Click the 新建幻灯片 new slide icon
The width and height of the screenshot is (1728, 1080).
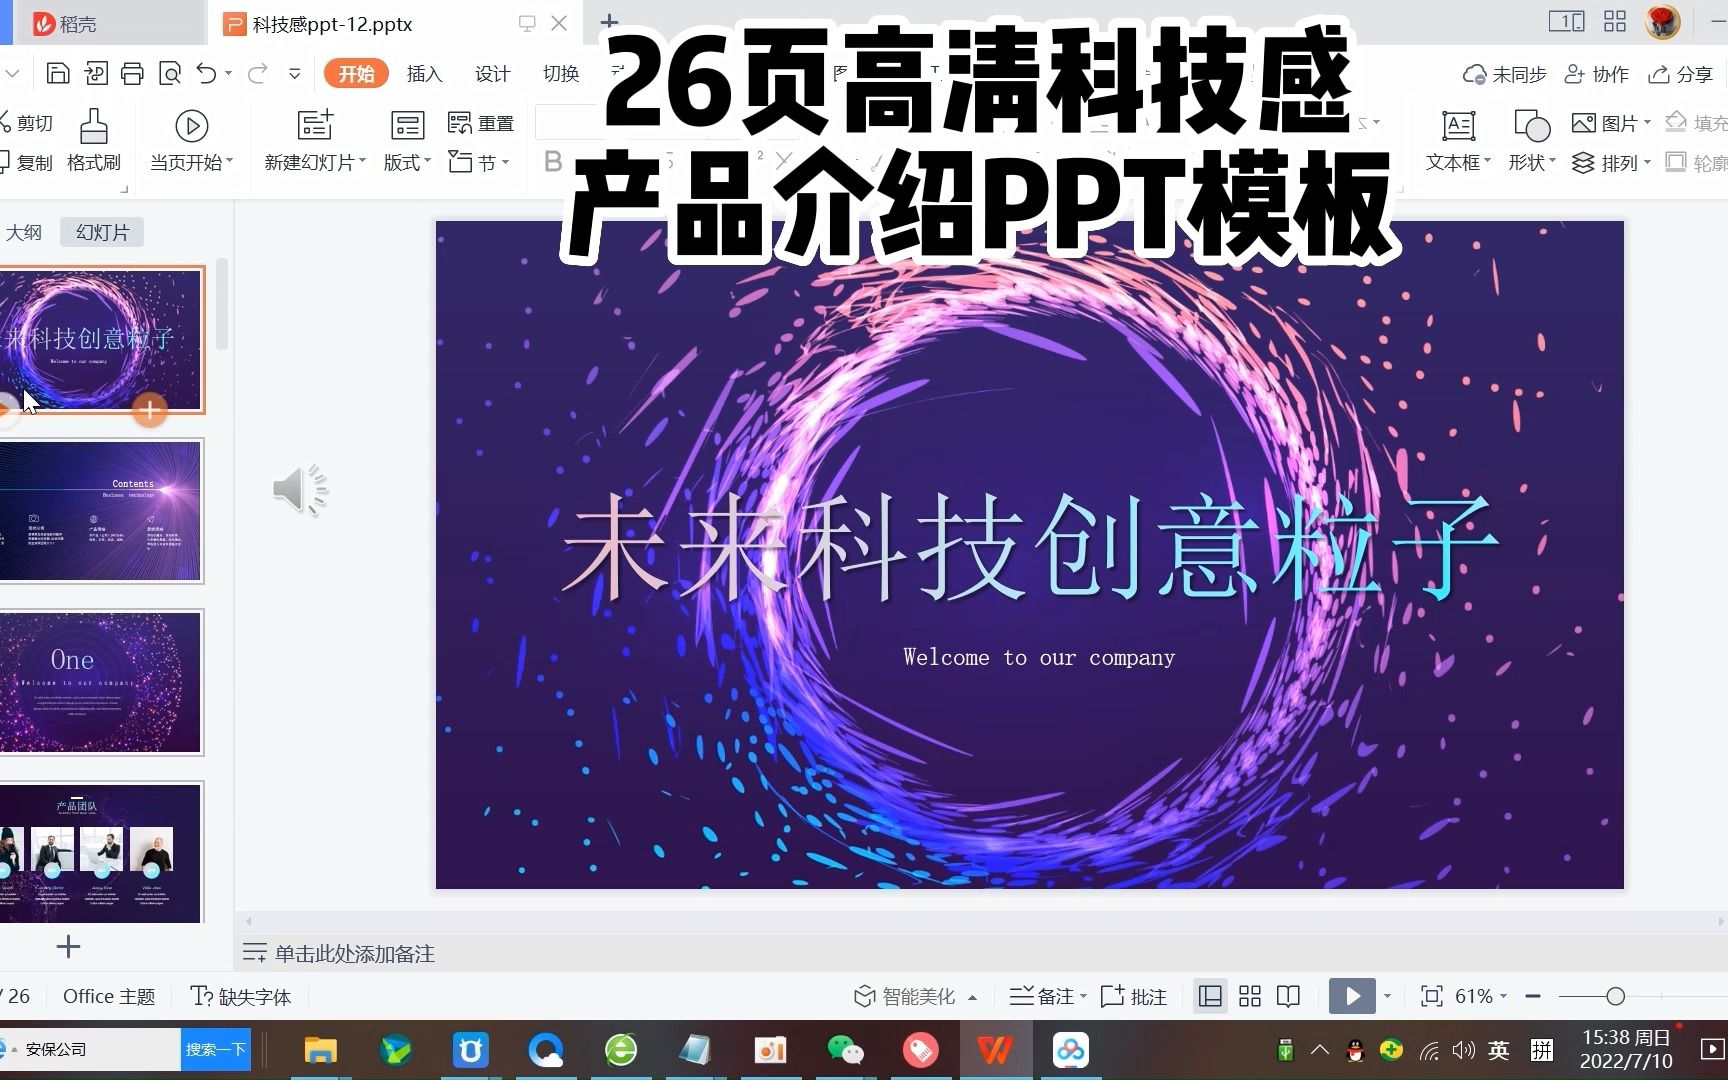tap(315, 126)
